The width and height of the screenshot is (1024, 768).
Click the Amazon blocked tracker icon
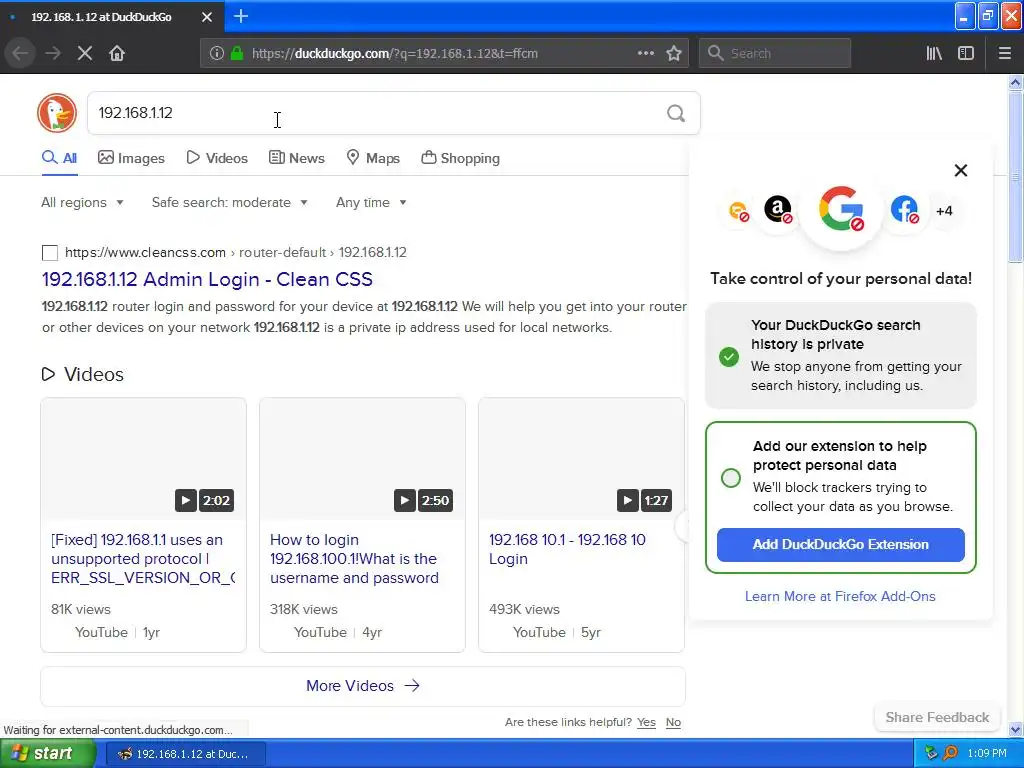click(x=778, y=210)
